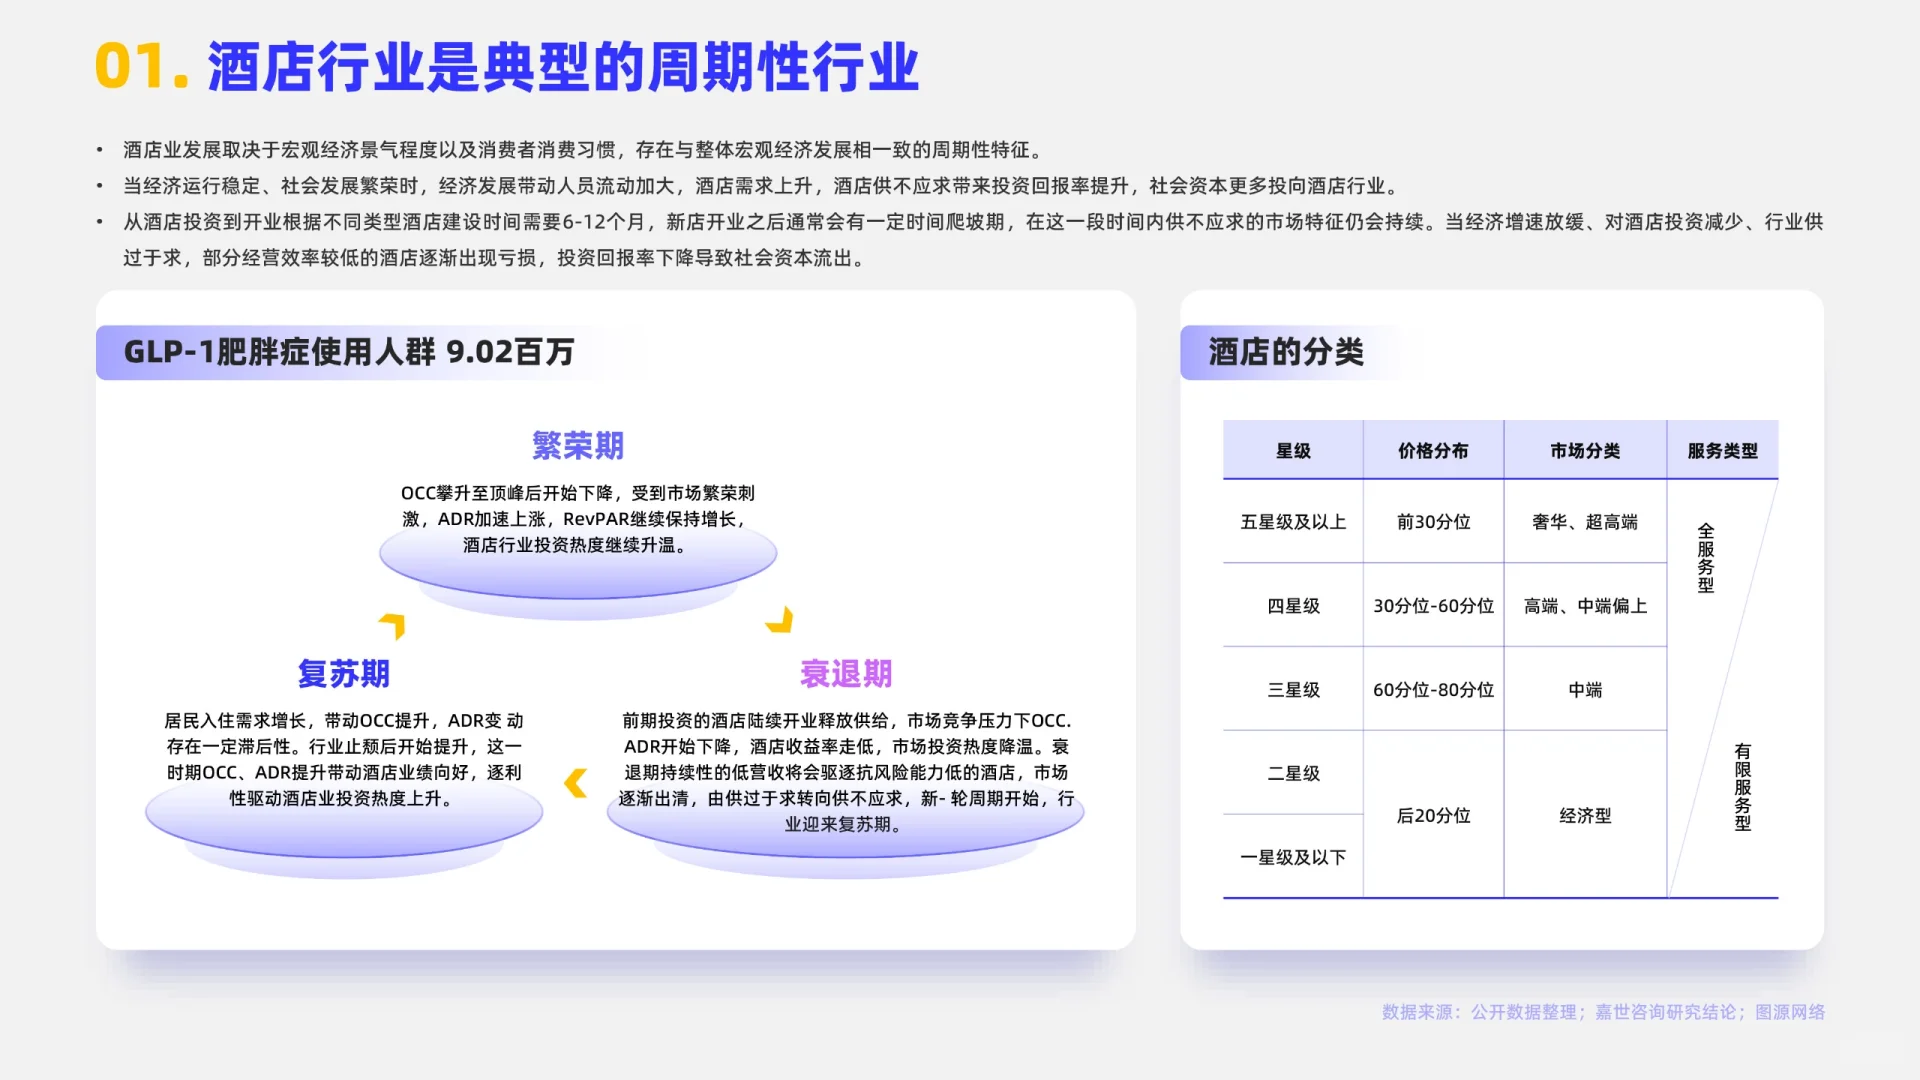
Task: Click the 30分位-60分位 price cell
Action: coord(1433,606)
